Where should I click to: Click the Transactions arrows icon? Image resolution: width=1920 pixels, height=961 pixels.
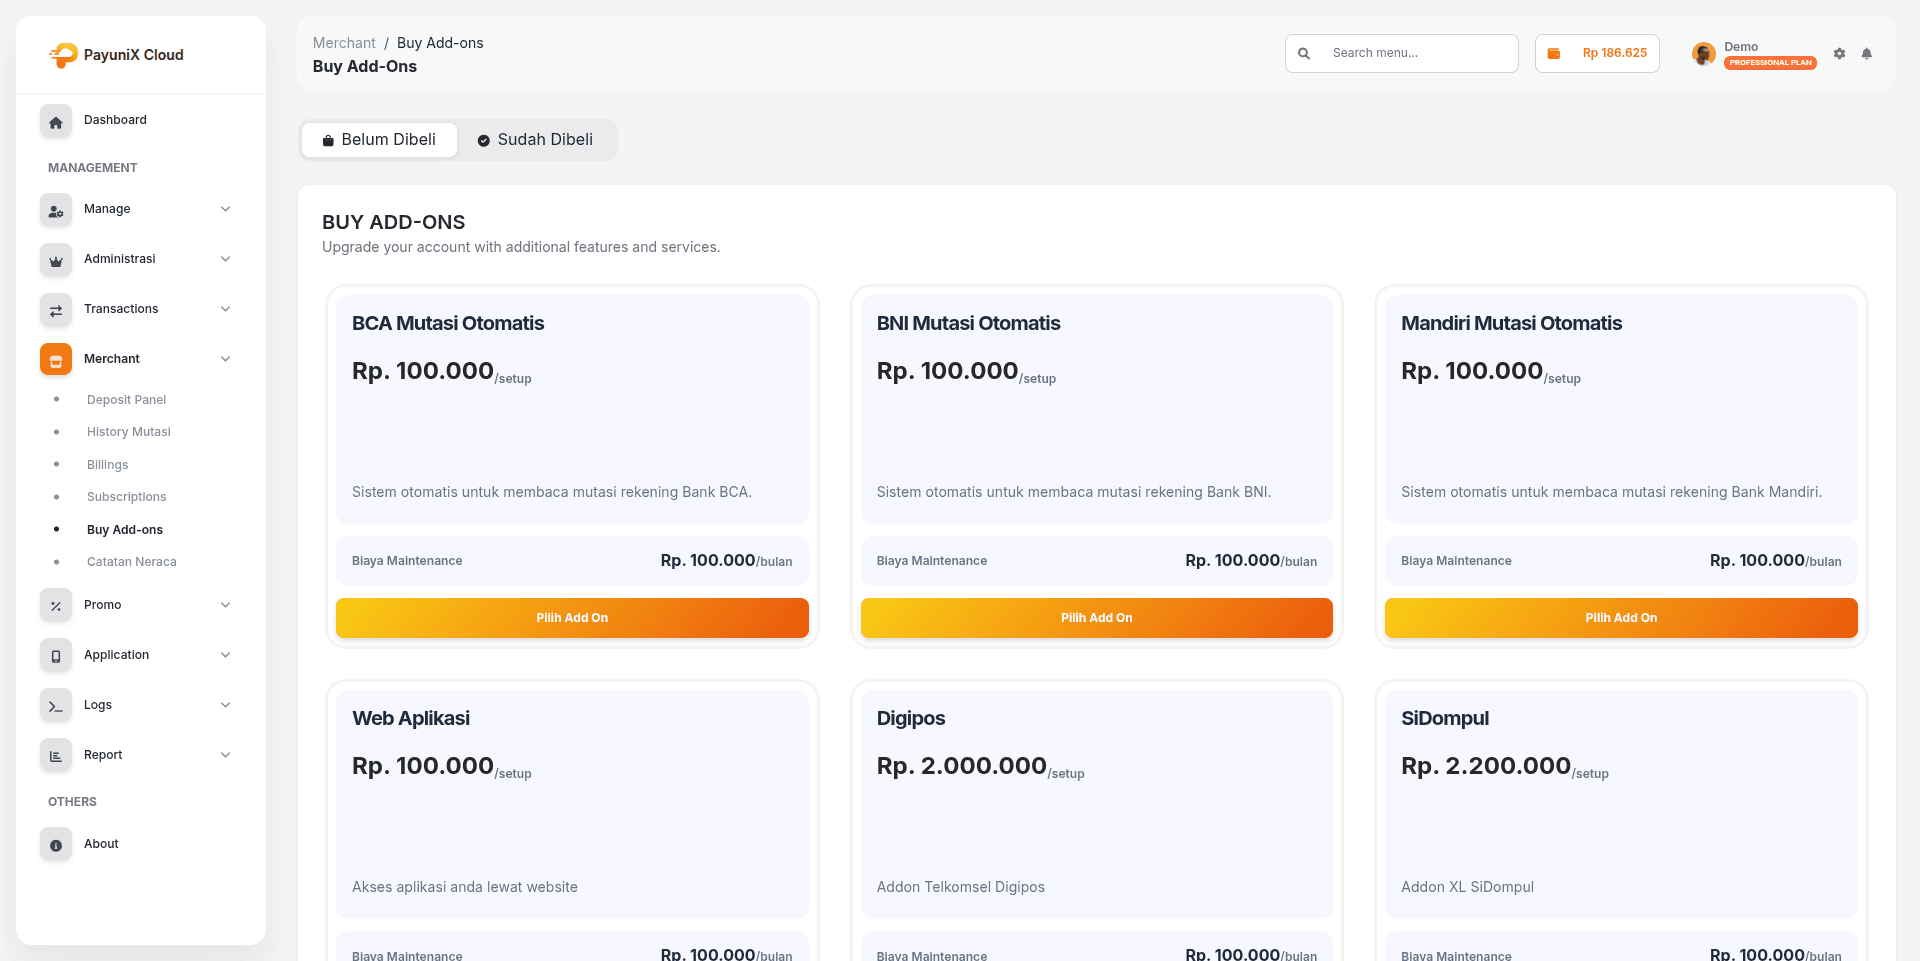56,310
